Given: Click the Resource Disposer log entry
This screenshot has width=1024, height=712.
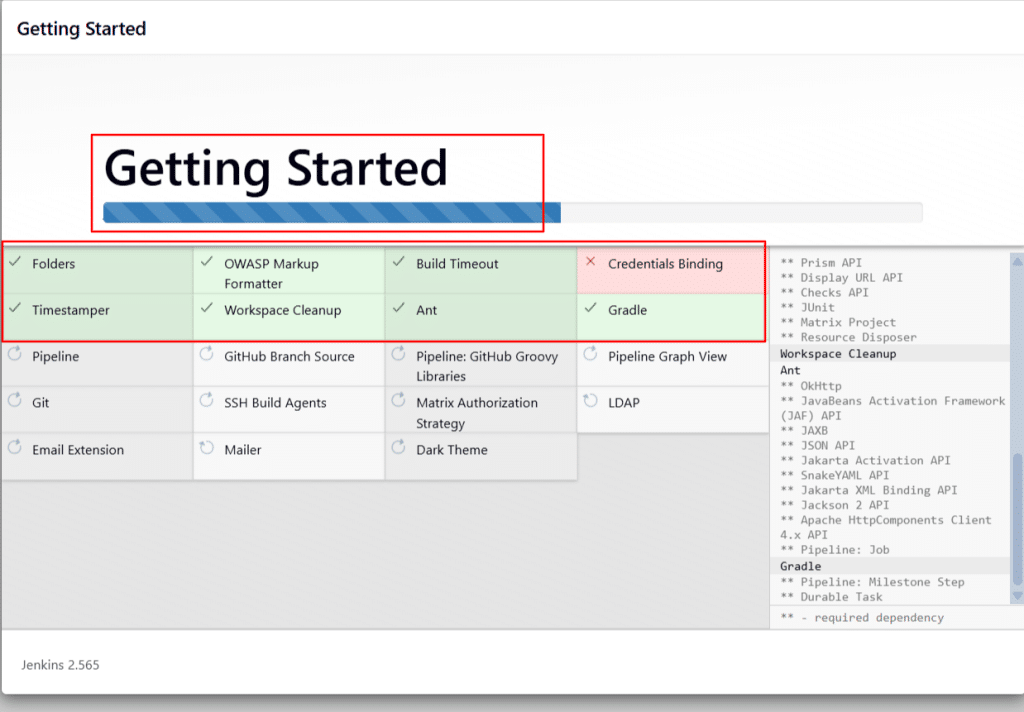Looking at the screenshot, I should 848,337.
